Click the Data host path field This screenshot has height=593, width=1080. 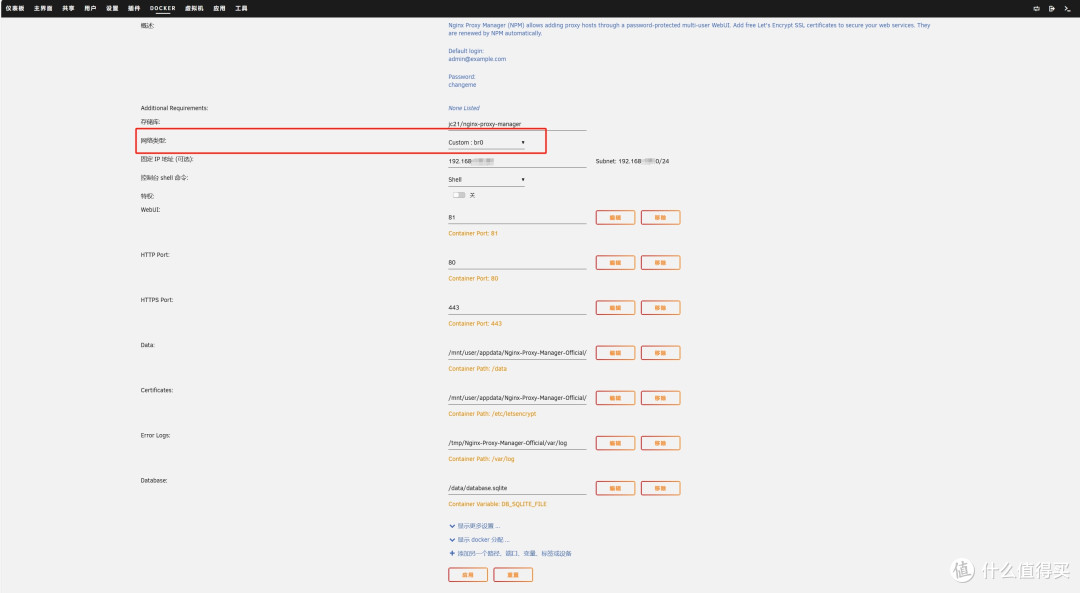click(517, 353)
